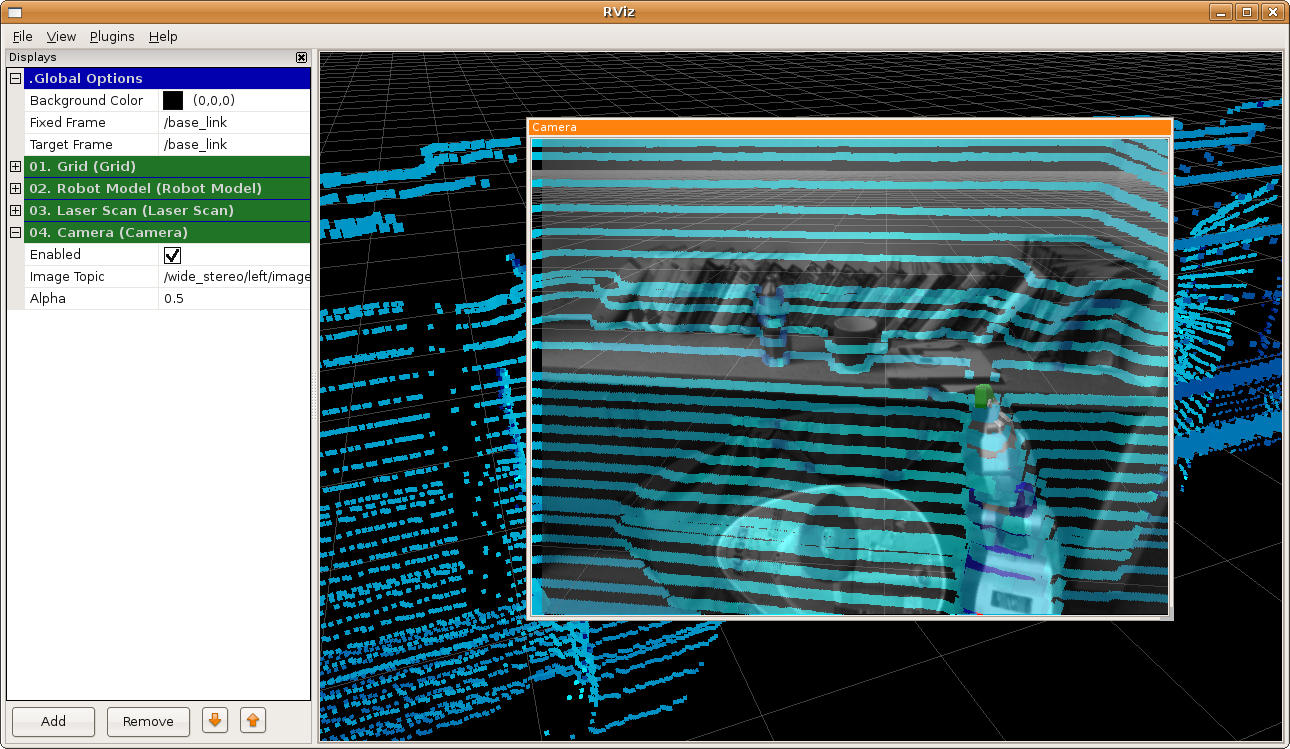The height and width of the screenshot is (749, 1290).
Task: Collapse the 04. Camera display
Action: click(x=15, y=233)
